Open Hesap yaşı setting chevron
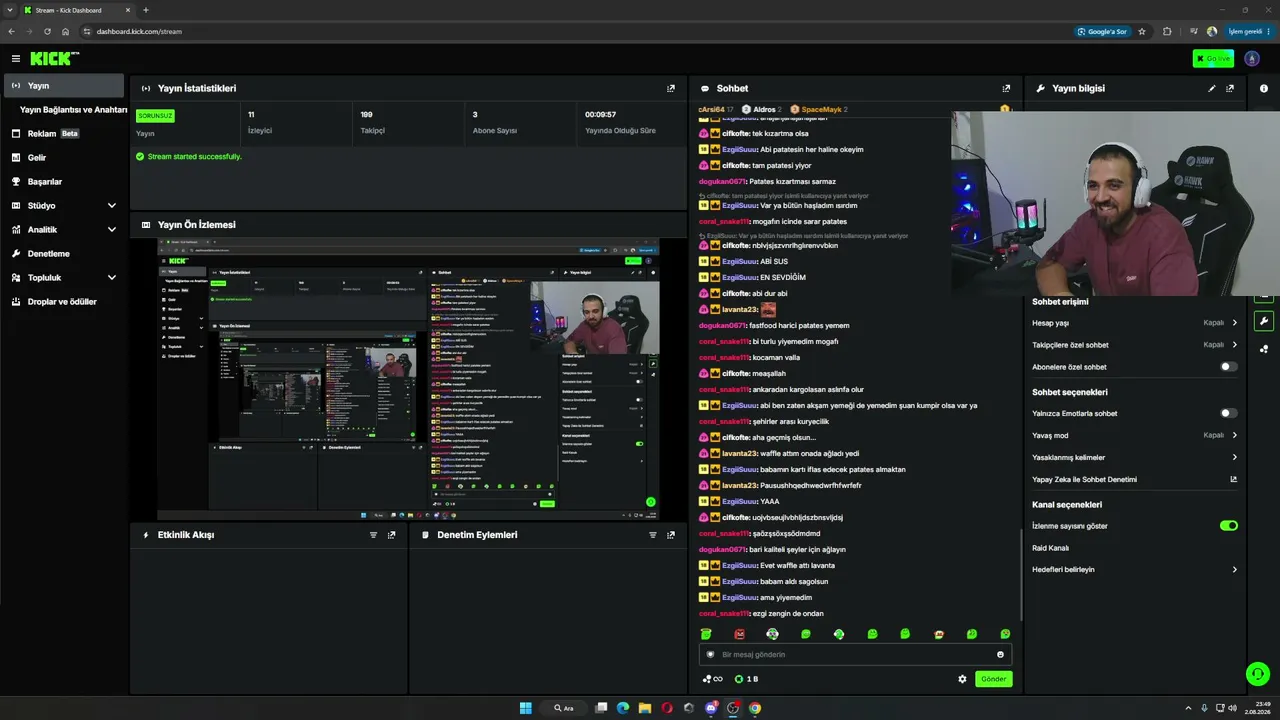This screenshot has width=1280, height=720. [x=1235, y=323]
